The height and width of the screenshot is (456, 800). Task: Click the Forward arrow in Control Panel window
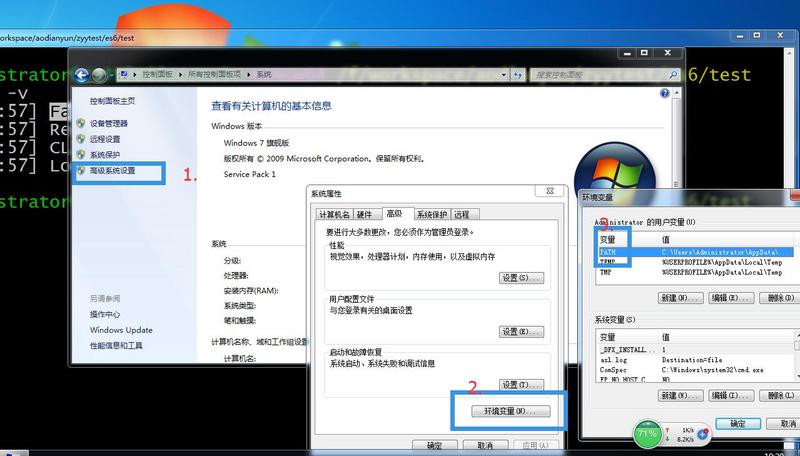point(99,75)
